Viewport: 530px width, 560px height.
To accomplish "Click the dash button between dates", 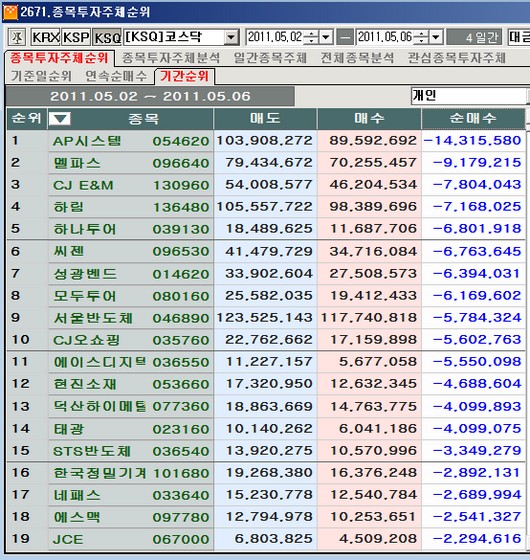I will pos(345,37).
